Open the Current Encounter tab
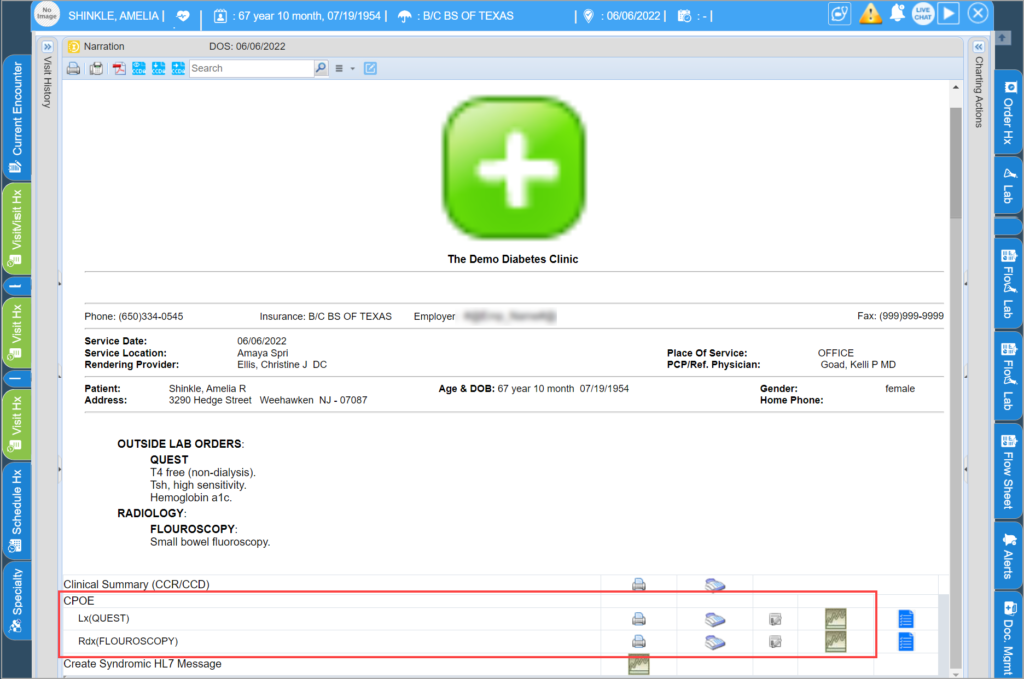 pos(16,118)
